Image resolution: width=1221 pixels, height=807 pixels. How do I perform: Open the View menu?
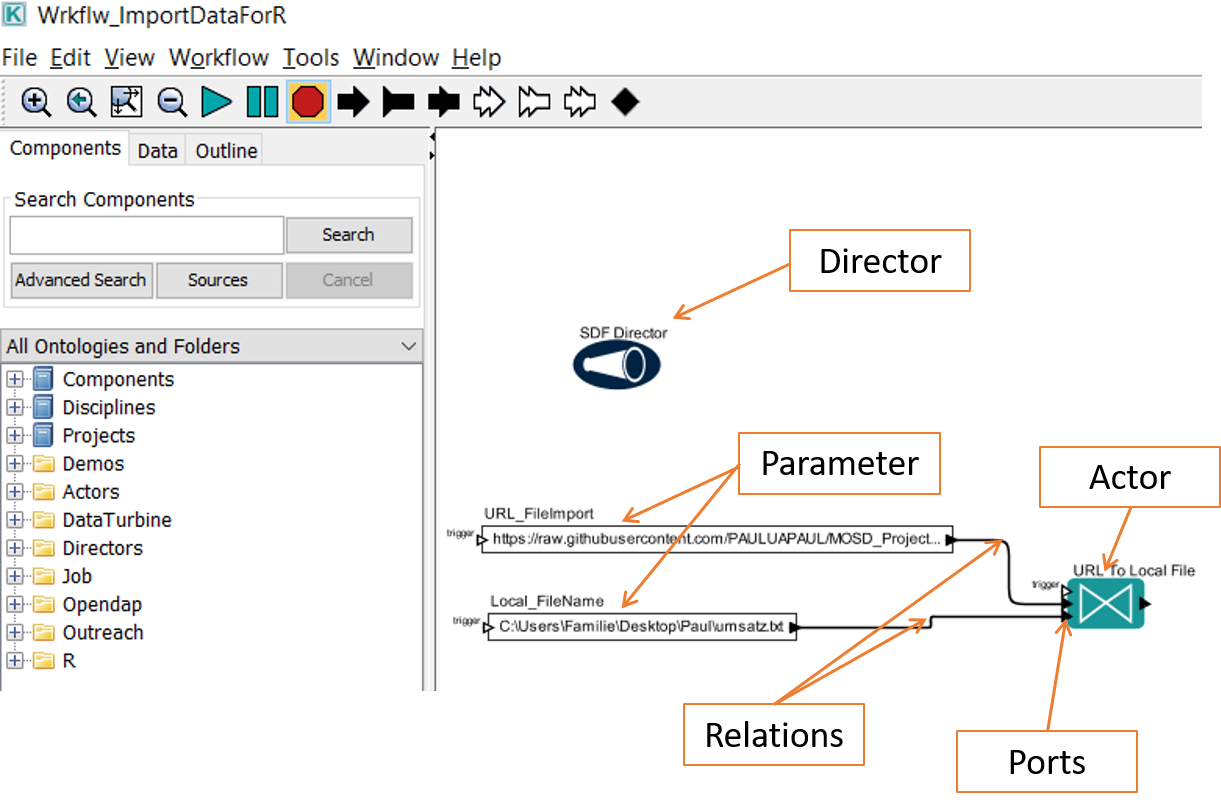[x=129, y=58]
